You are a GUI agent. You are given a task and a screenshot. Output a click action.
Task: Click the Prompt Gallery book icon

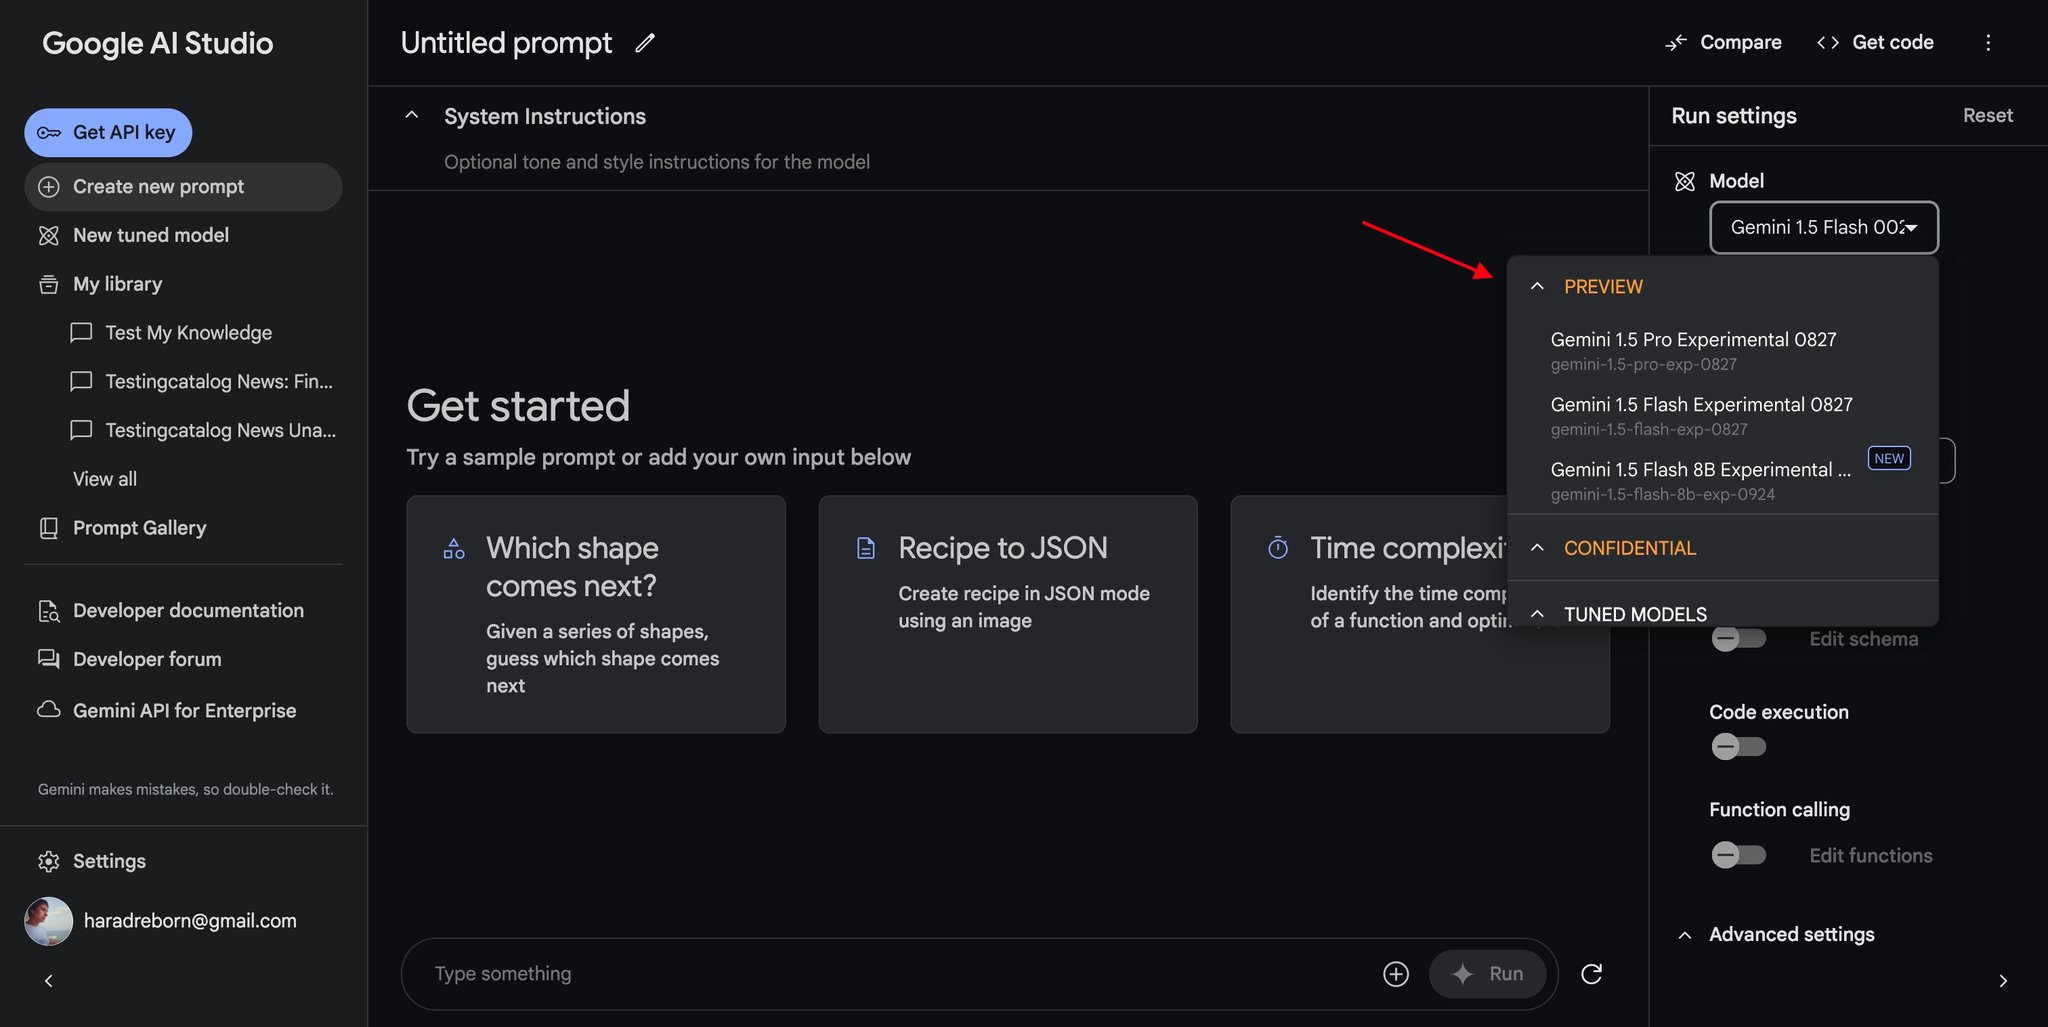click(48, 528)
